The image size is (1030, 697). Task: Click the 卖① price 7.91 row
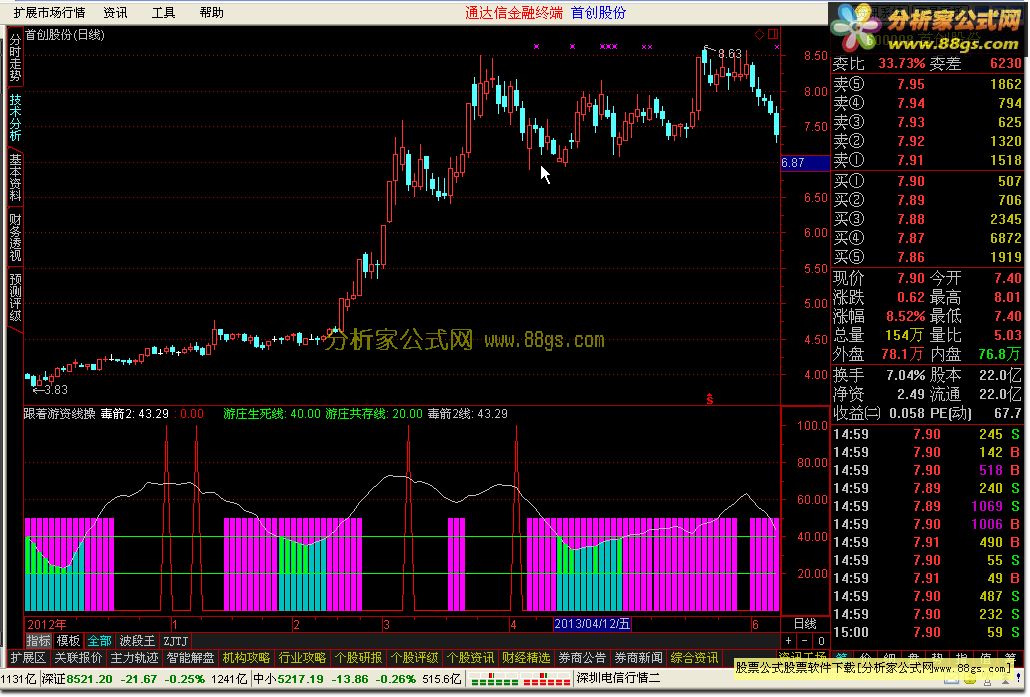tap(927, 160)
